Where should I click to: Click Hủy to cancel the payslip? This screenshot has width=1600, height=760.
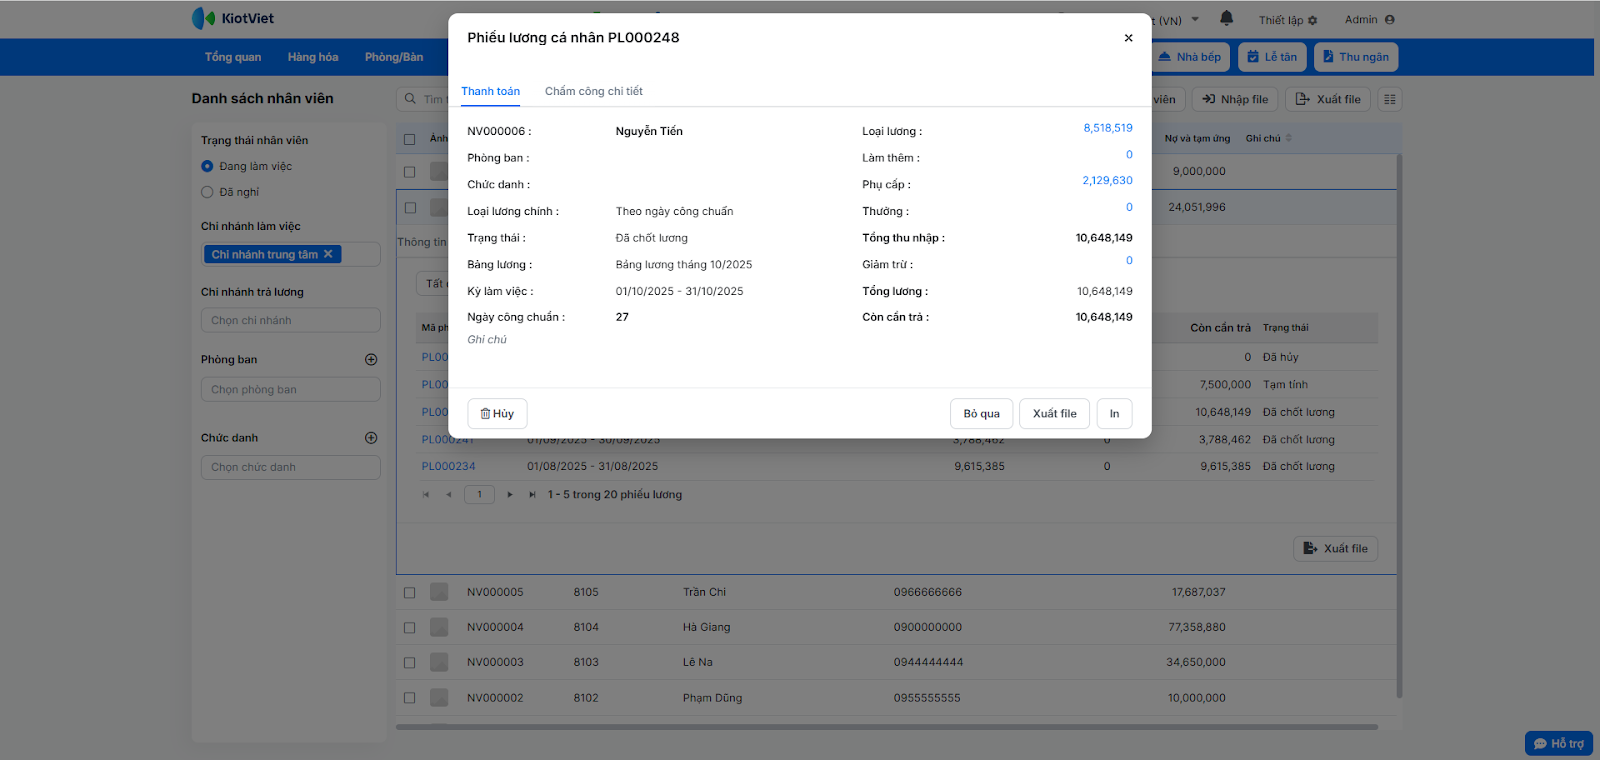[x=497, y=414]
